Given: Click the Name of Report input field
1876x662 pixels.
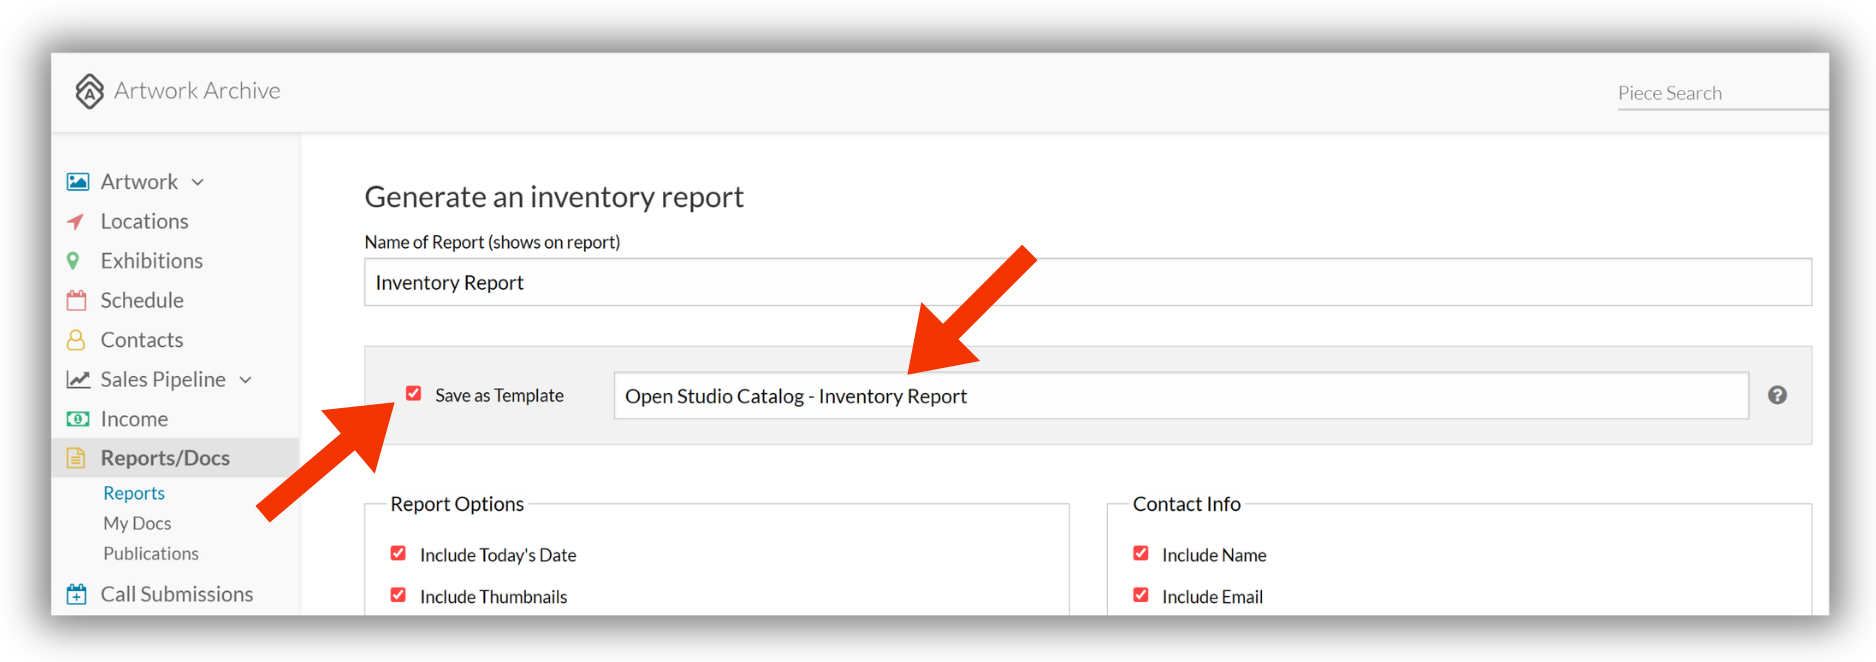Looking at the screenshot, I should point(1087,282).
